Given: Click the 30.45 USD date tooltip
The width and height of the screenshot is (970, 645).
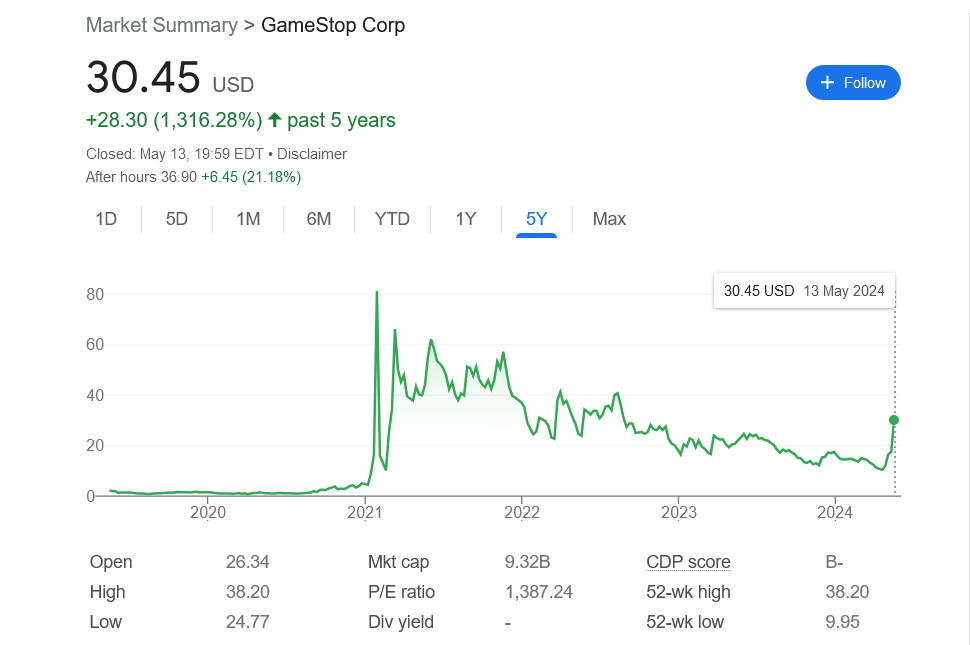Looking at the screenshot, I should (x=804, y=291).
